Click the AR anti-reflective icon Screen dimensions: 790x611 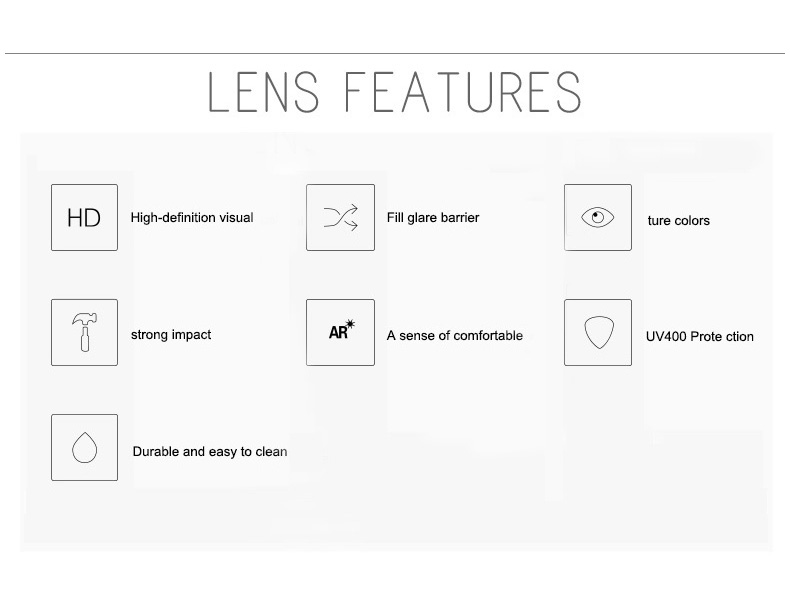[x=340, y=332]
